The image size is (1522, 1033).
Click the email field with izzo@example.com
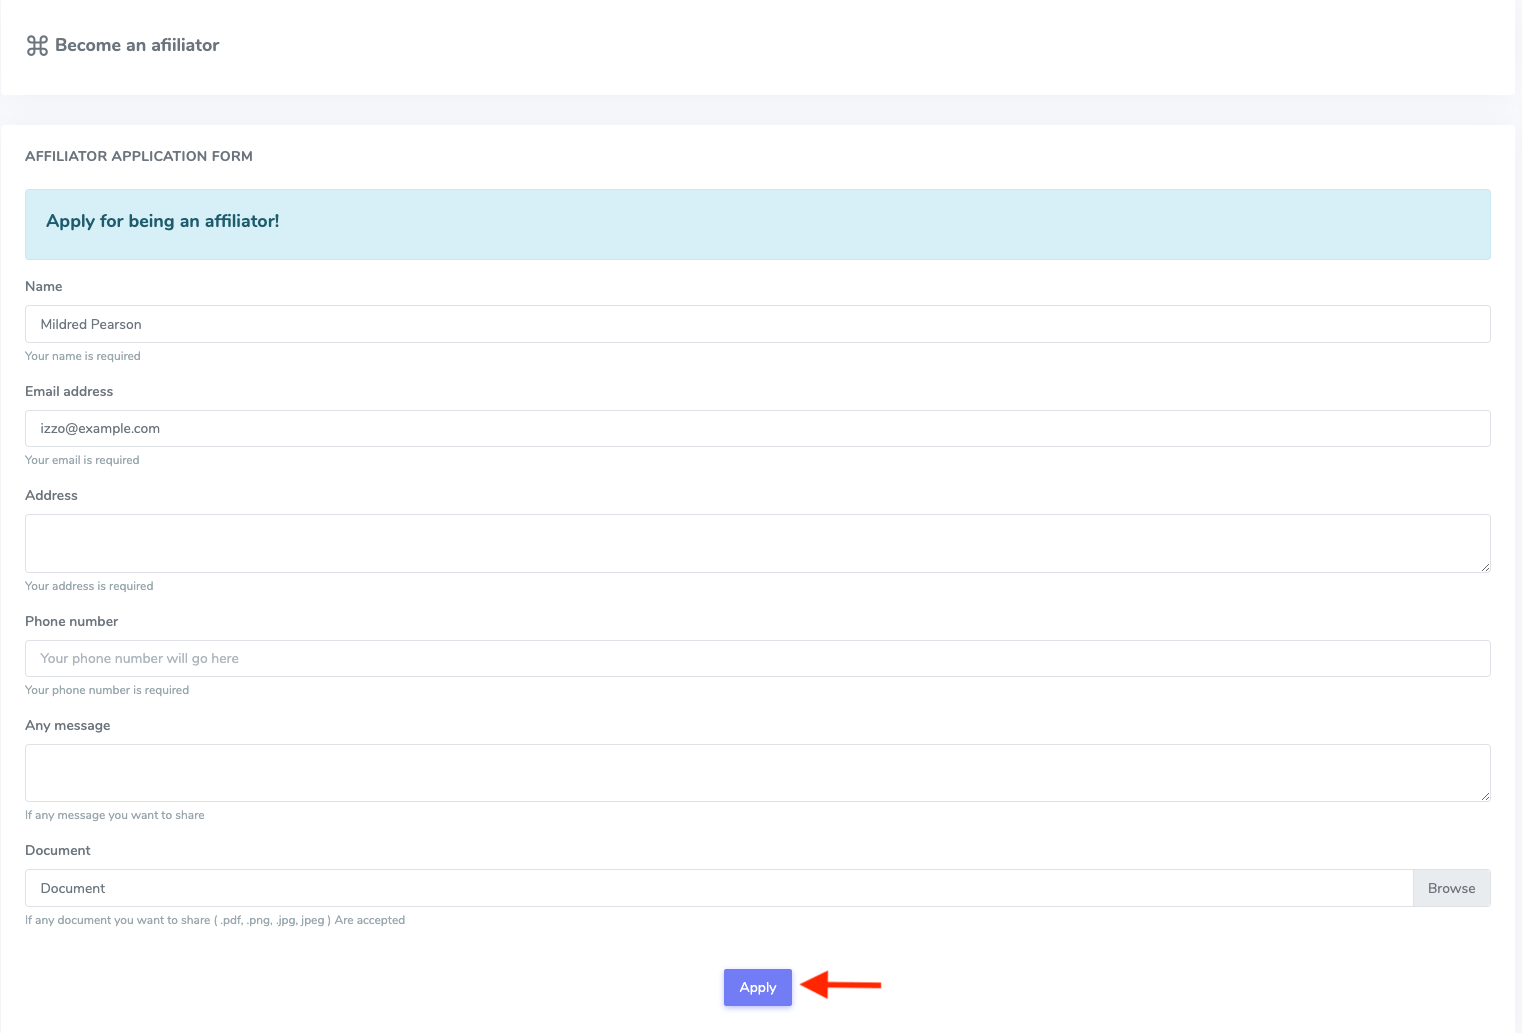[x=757, y=428]
